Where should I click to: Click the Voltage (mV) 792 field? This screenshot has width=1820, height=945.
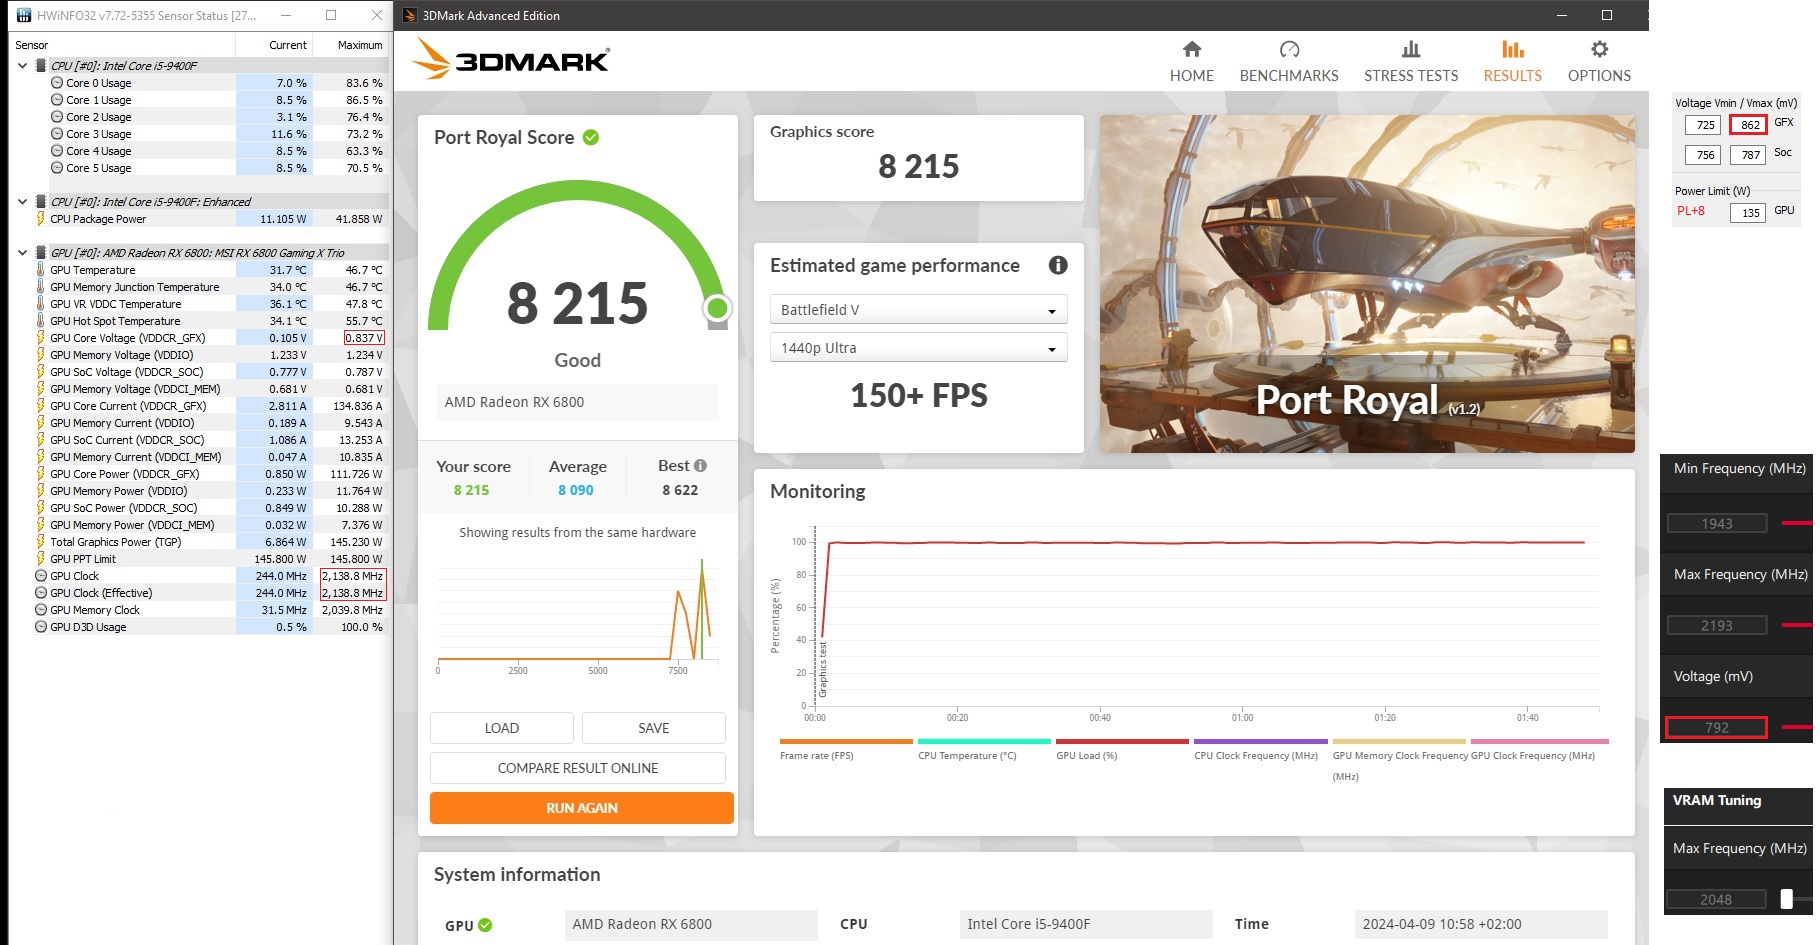[x=1716, y=727]
